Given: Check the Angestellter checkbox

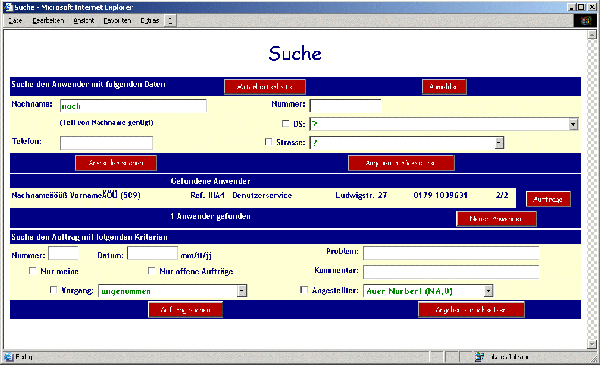Looking at the screenshot, I should pos(304,290).
